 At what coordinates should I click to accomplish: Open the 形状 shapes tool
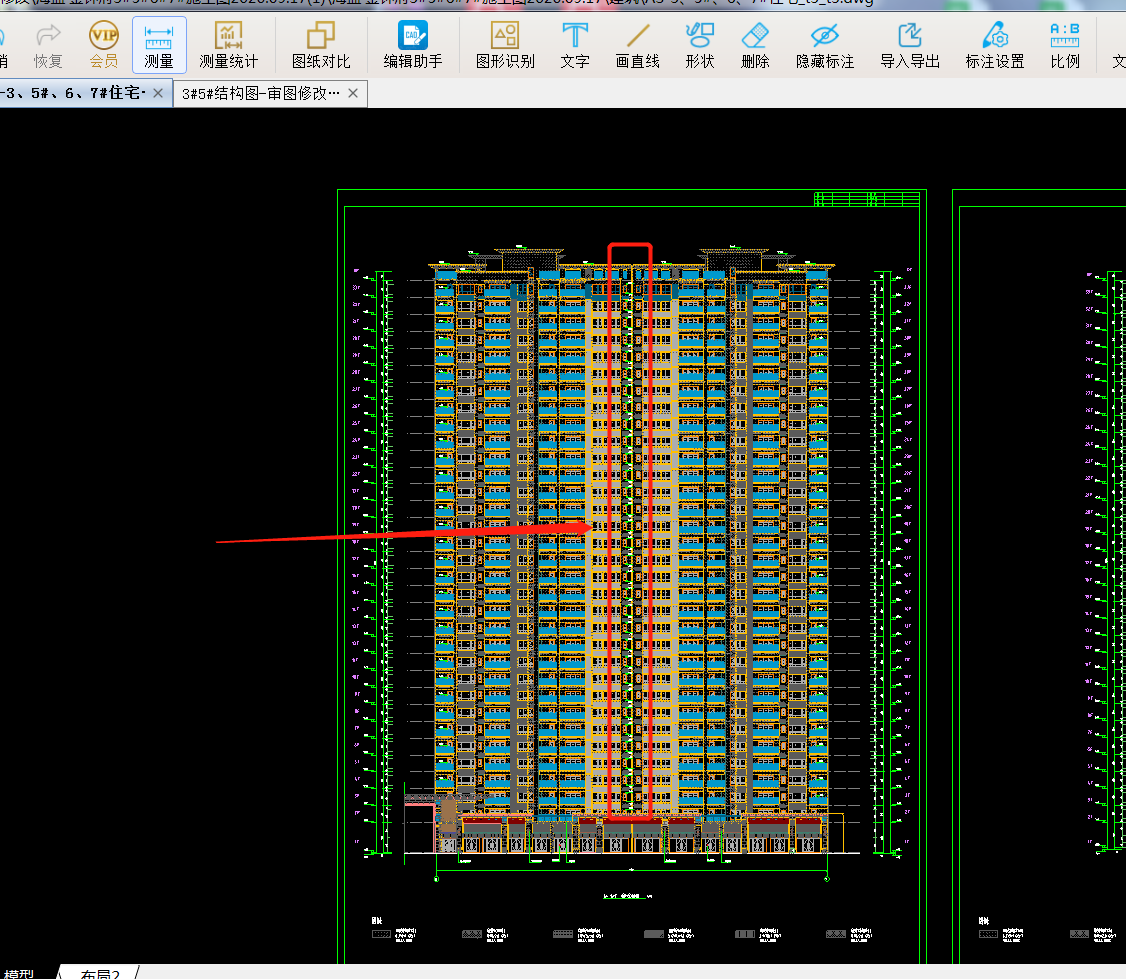click(x=699, y=46)
